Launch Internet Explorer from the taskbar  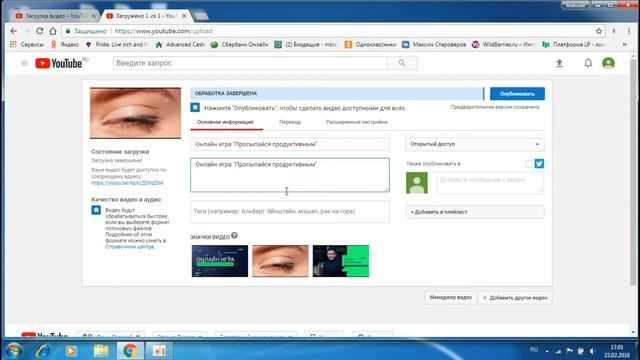pyautogui.click(x=42, y=351)
